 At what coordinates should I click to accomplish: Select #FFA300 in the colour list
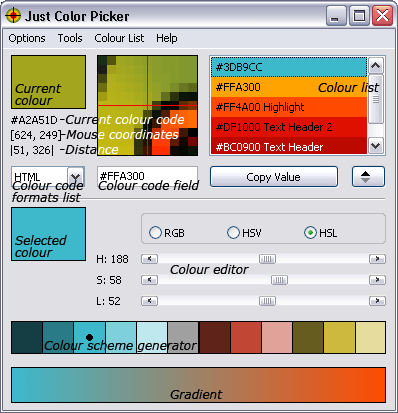point(289,87)
